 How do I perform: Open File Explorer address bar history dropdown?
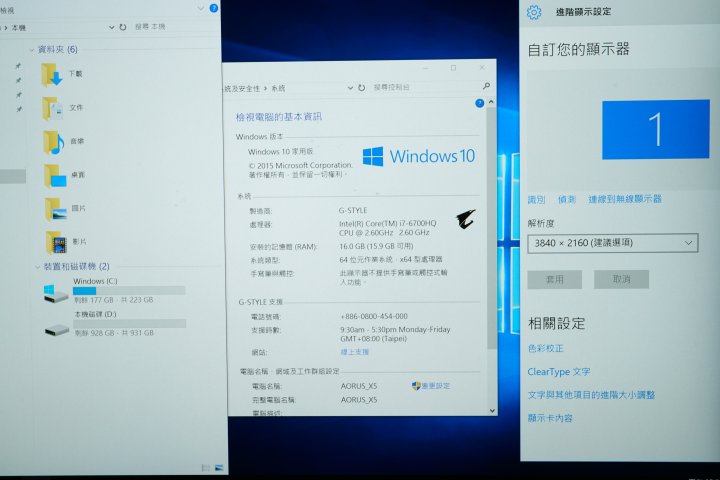[x=111, y=28]
